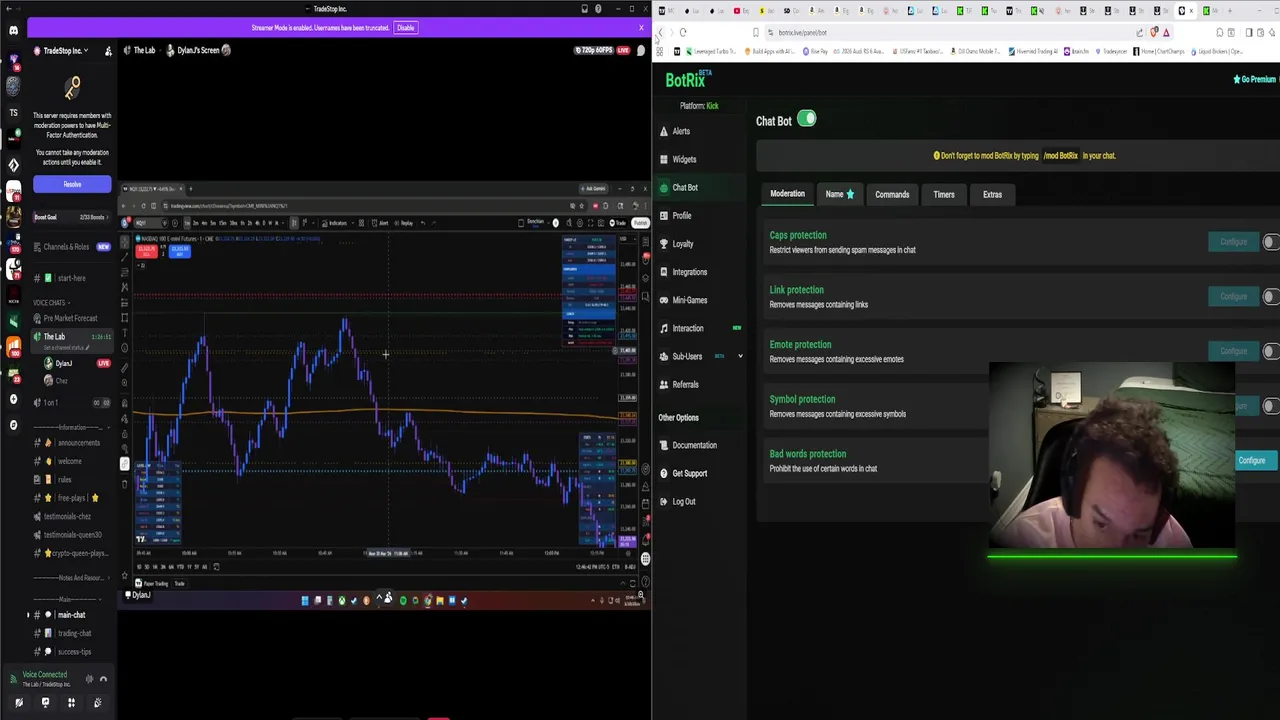Open Get Support in the BotRix sidebar
The width and height of the screenshot is (1280, 720).
click(689, 473)
